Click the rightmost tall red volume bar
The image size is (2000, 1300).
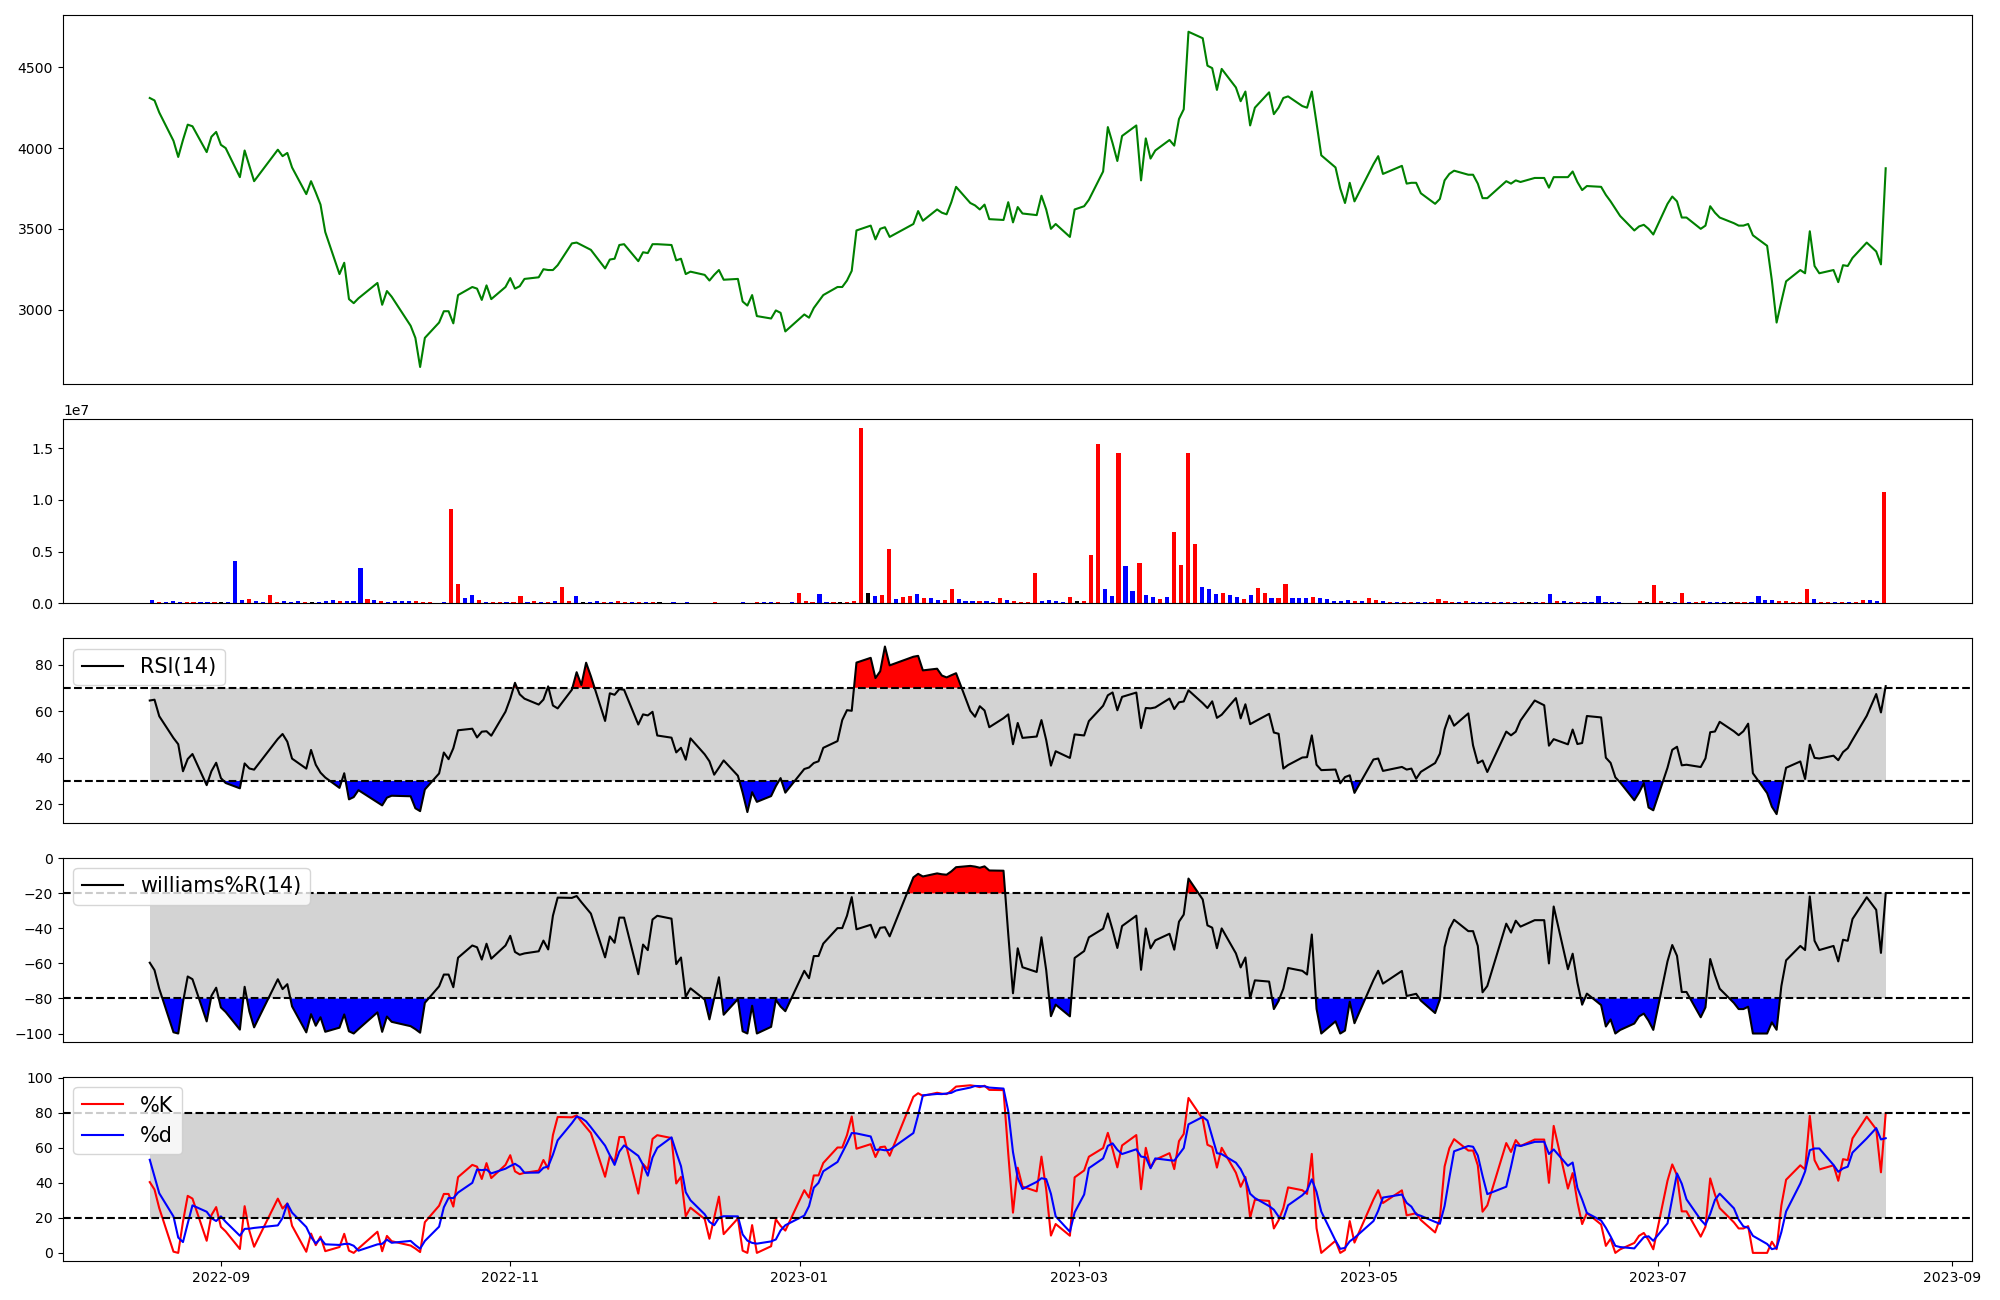(x=1884, y=548)
